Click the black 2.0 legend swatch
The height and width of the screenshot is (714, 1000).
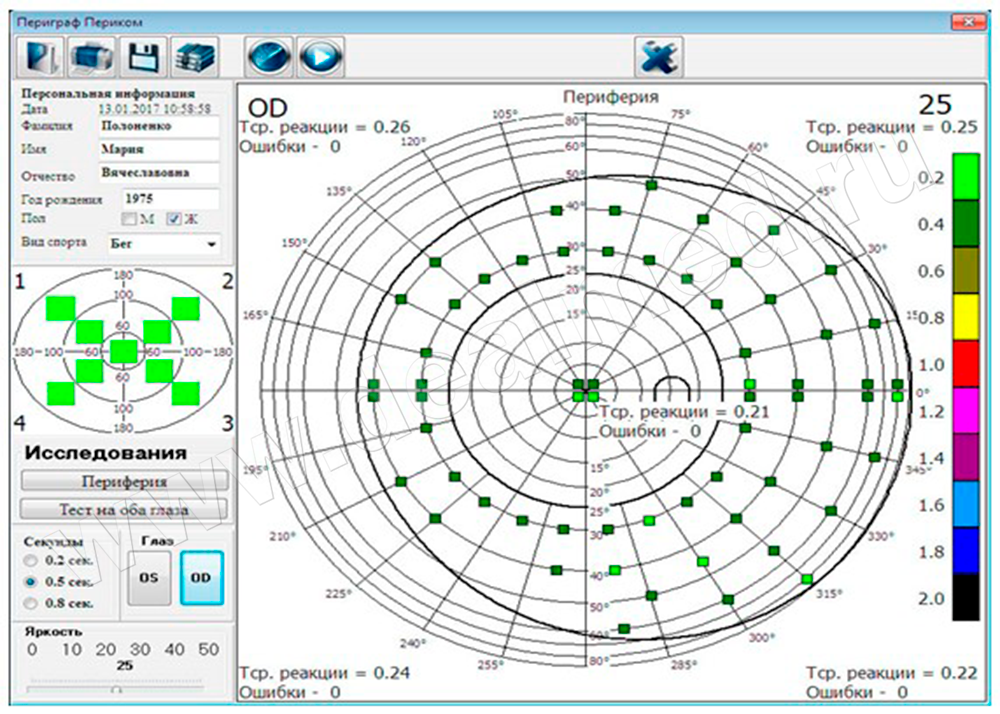(x=966, y=597)
